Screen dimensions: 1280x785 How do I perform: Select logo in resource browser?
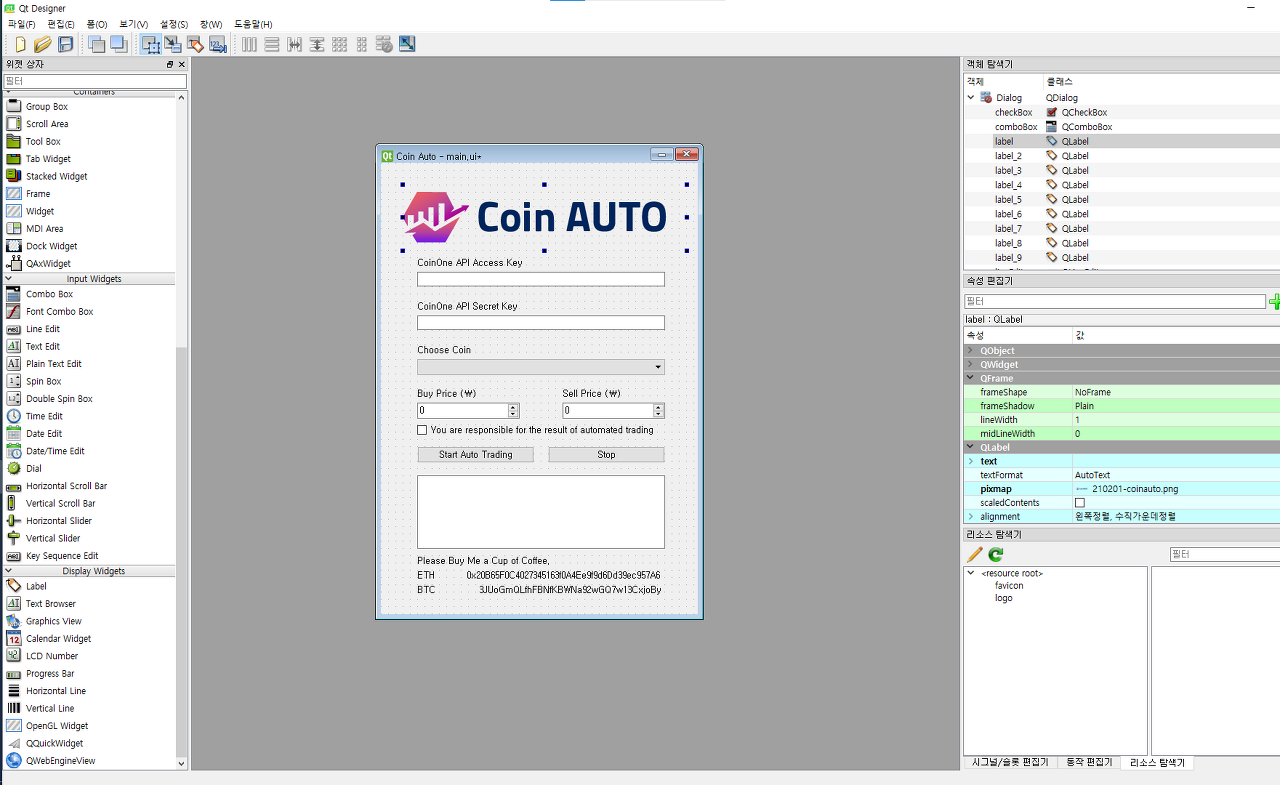coord(1003,598)
